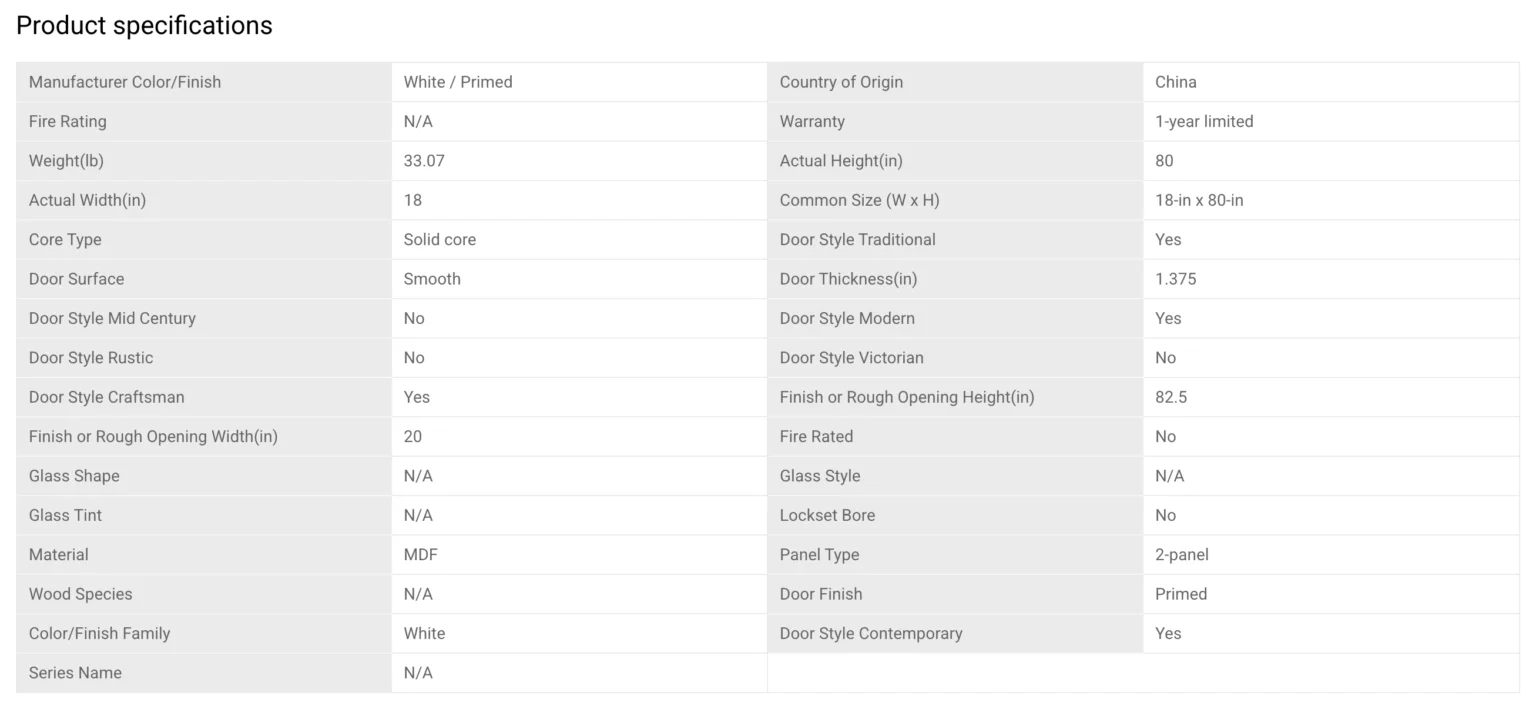Click the Solid core value
This screenshot has width=1536, height=706.
tap(440, 240)
